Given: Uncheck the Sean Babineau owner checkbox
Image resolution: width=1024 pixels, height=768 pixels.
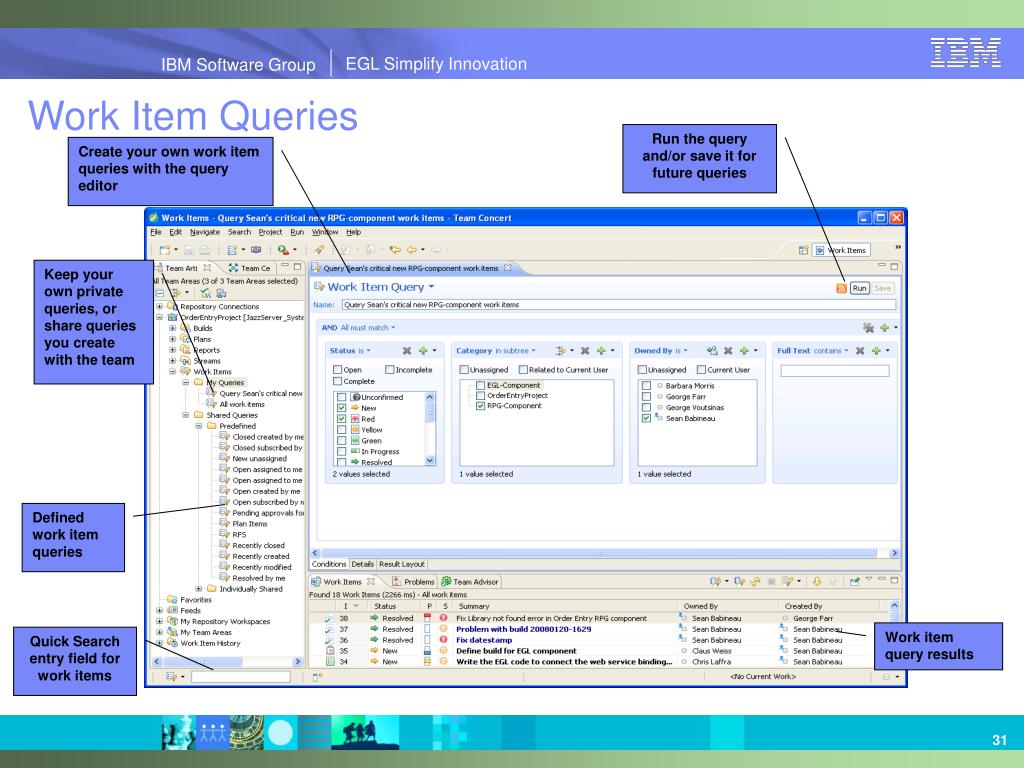Looking at the screenshot, I should [647, 418].
